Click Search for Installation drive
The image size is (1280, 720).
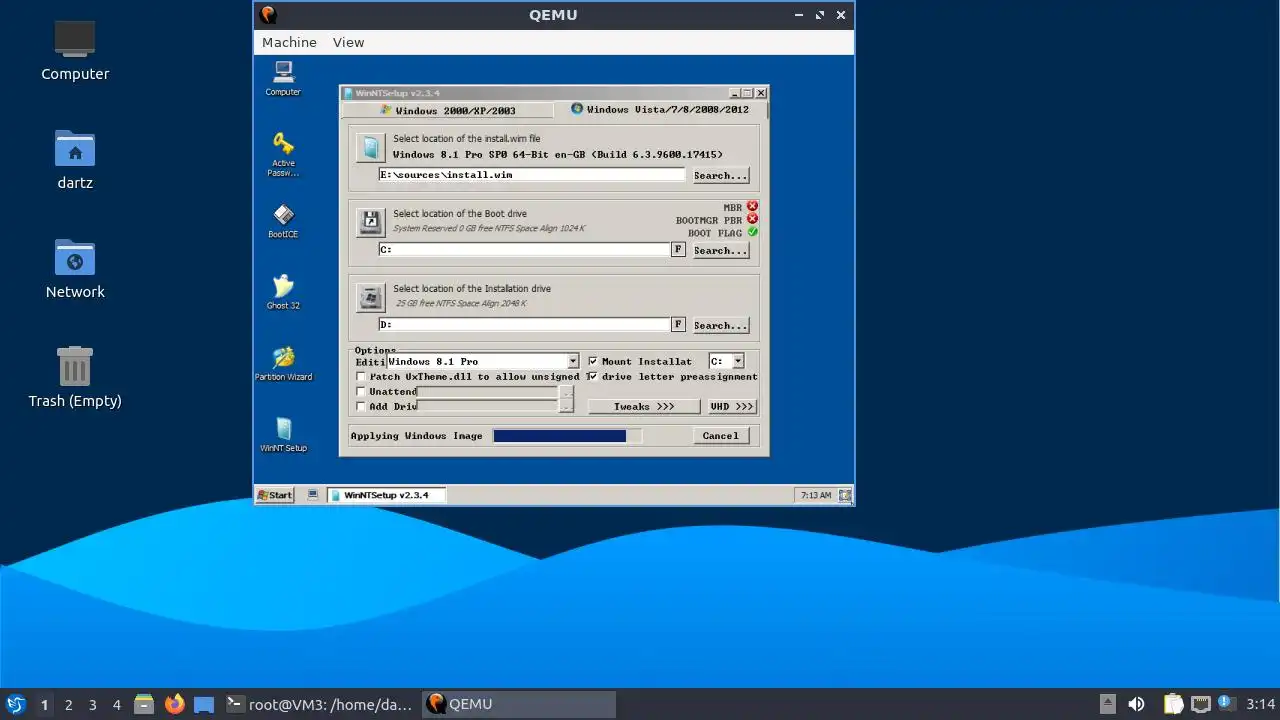[720, 325]
